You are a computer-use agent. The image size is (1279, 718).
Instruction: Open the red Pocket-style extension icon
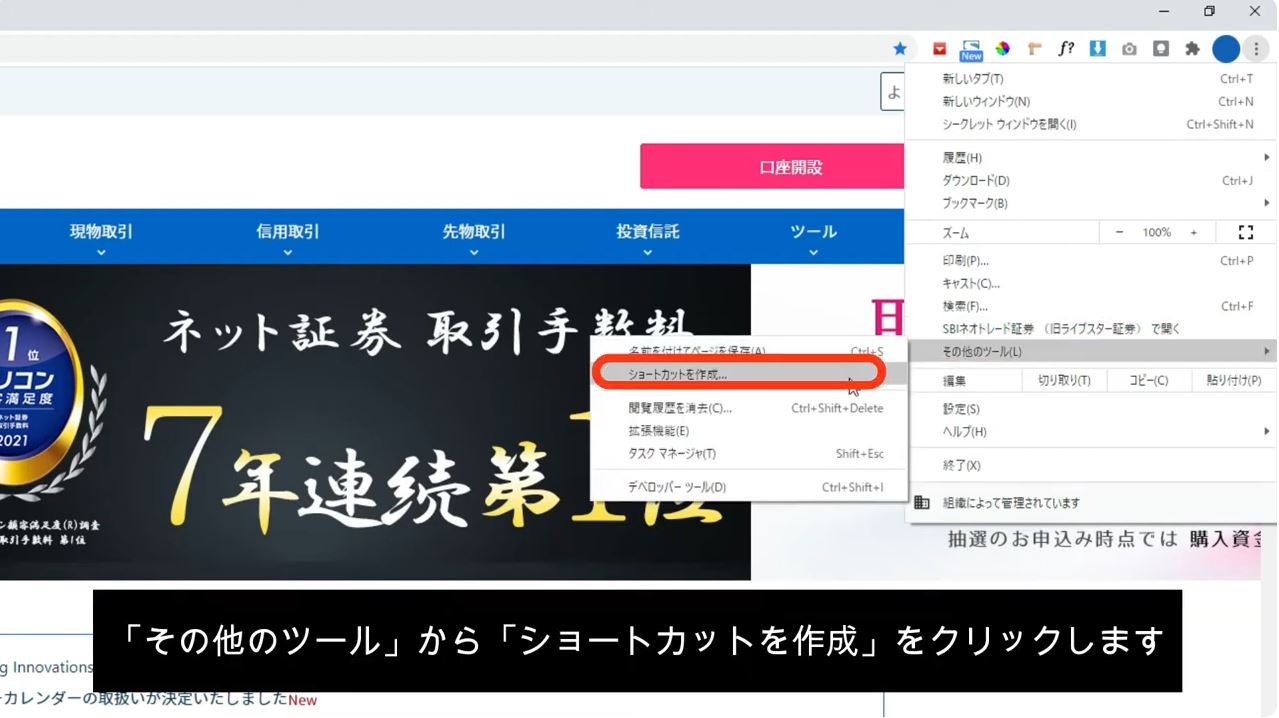pyautogui.click(x=940, y=48)
